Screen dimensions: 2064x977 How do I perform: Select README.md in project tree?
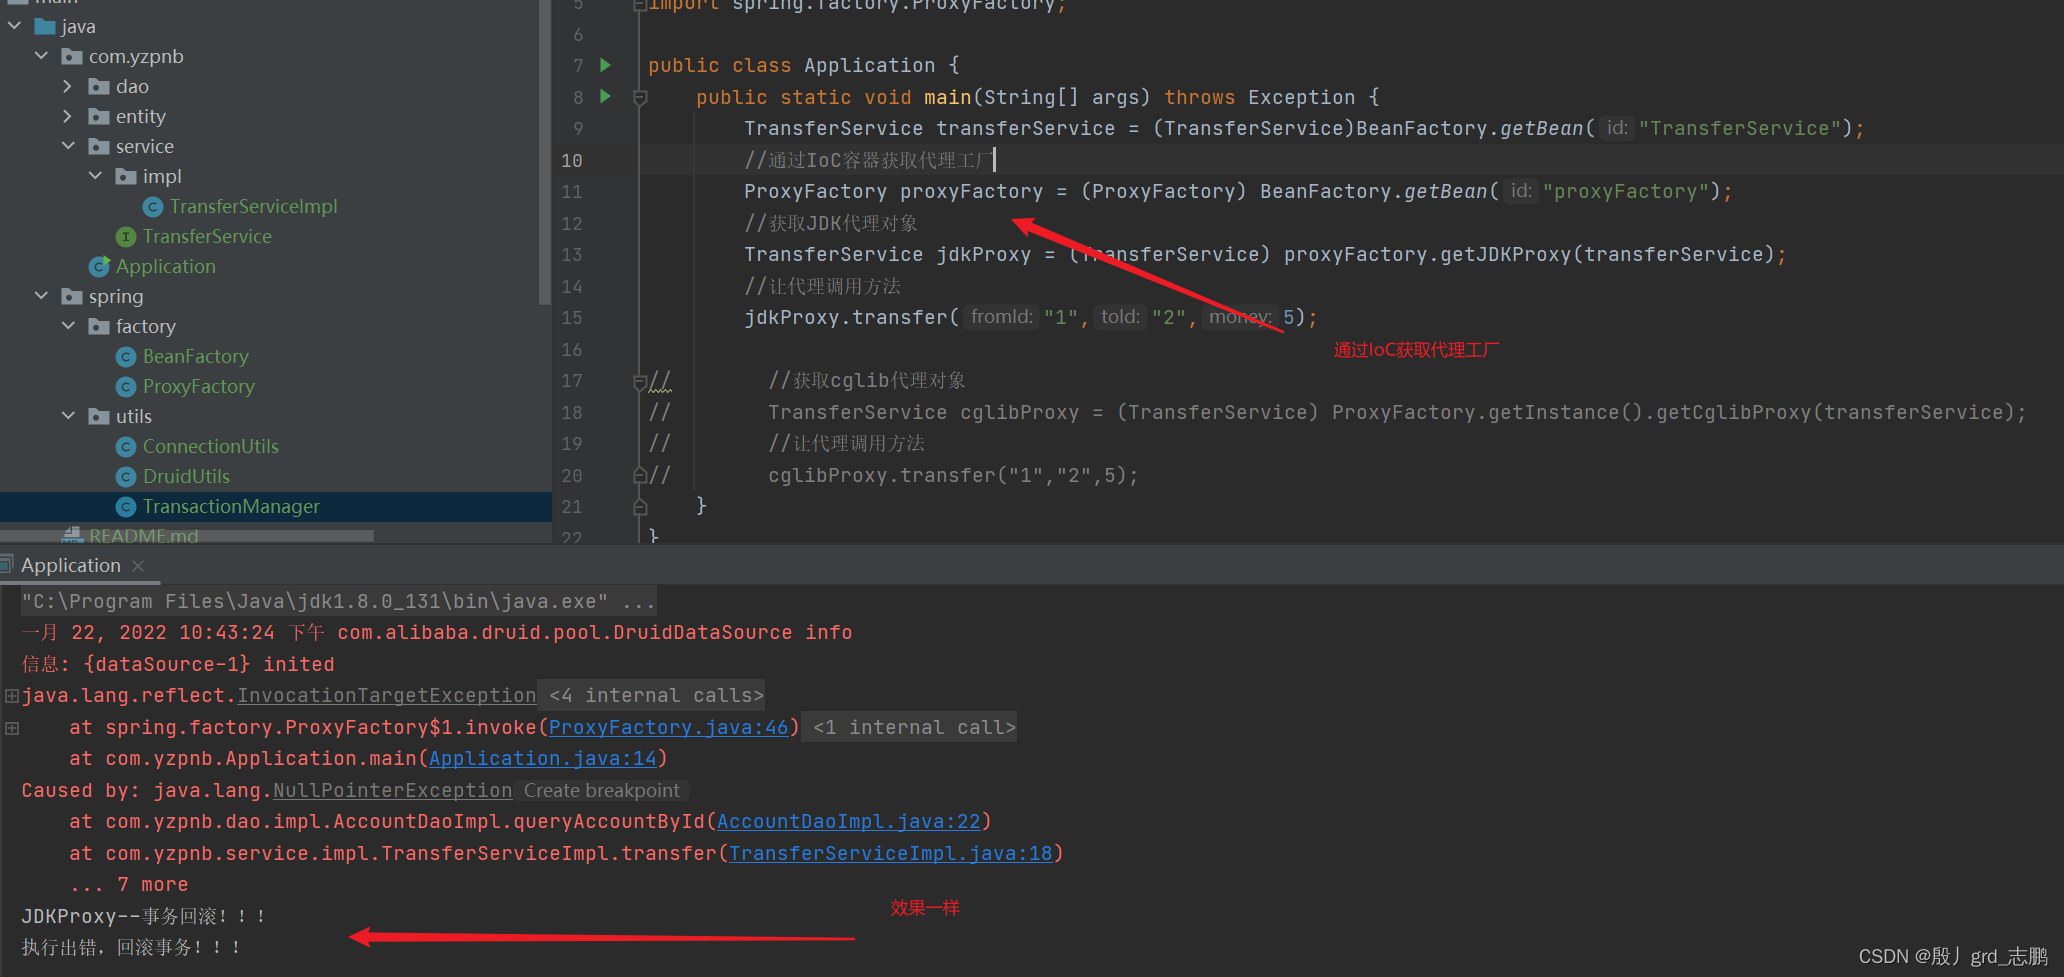(x=144, y=535)
